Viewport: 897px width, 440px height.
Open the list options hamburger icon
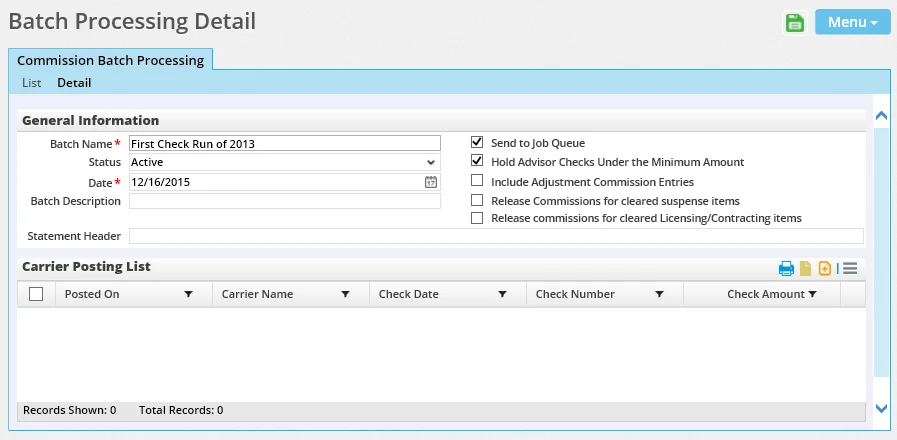pos(850,268)
